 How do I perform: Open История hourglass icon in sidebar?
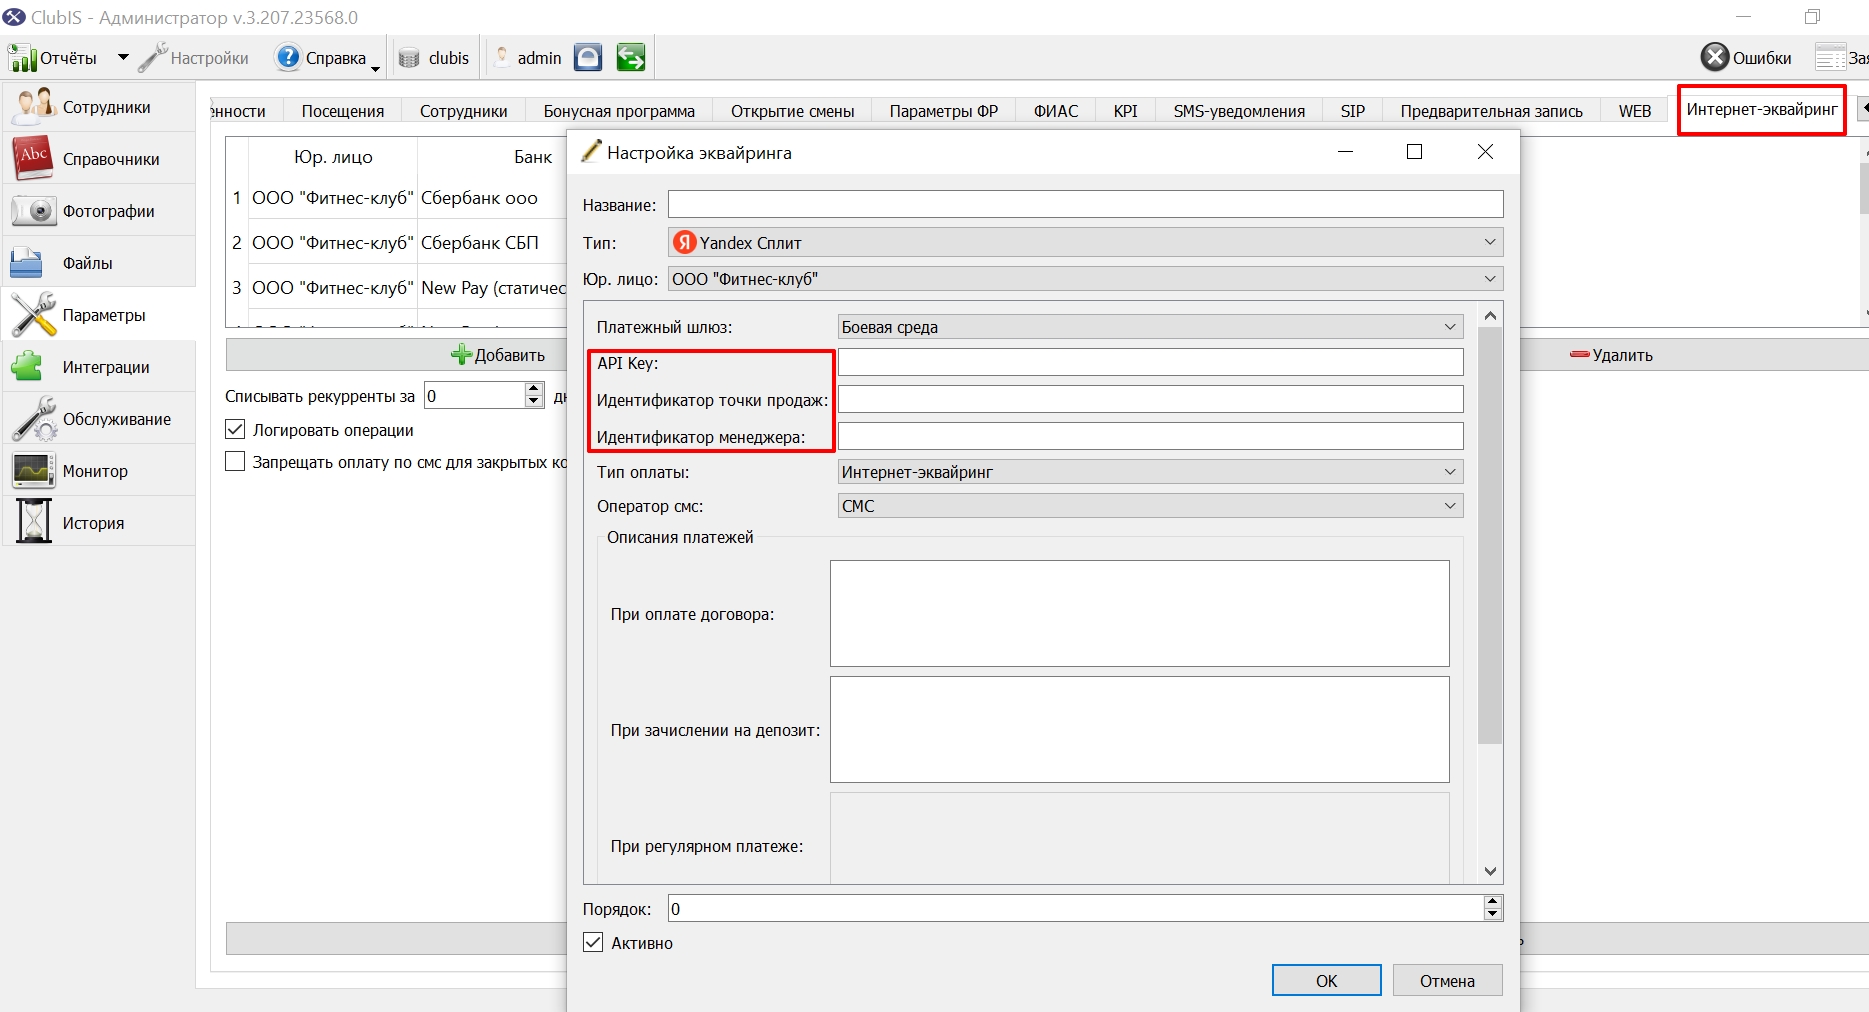(x=33, y=522)
